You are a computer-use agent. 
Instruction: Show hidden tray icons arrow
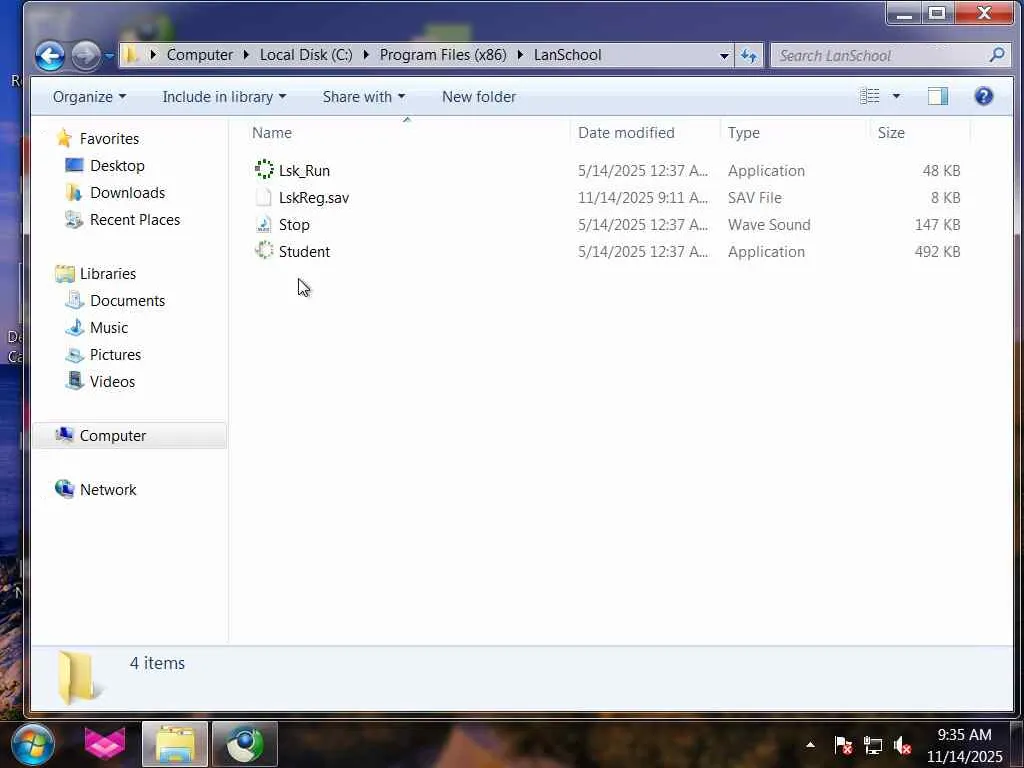pos(810,744)
